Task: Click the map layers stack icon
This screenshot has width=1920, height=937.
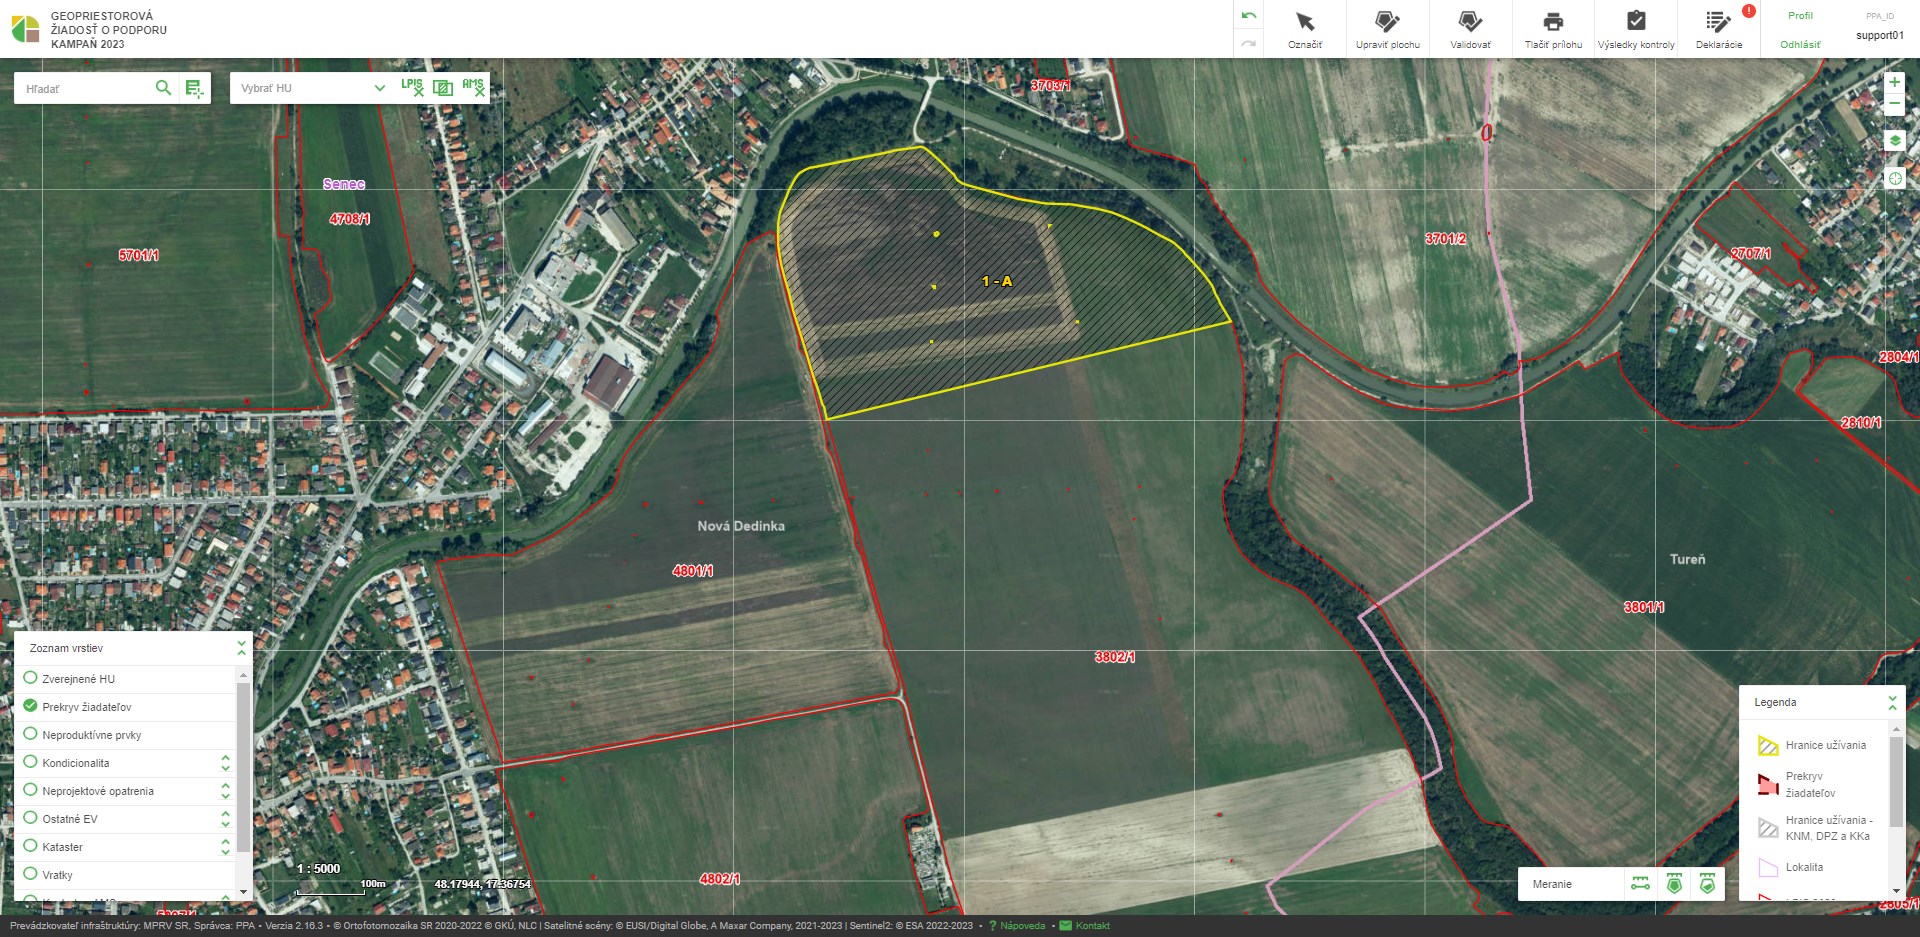Action: (x=1894, y=141)
